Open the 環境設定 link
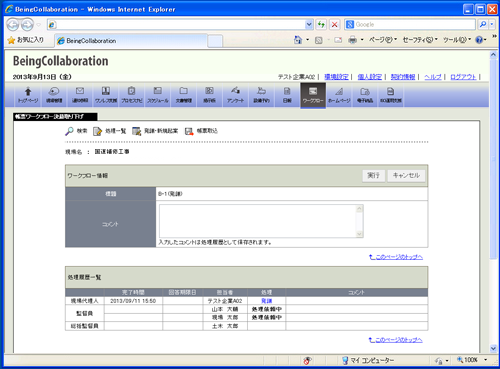The image size is (500, 369). (x=336, y=77)
